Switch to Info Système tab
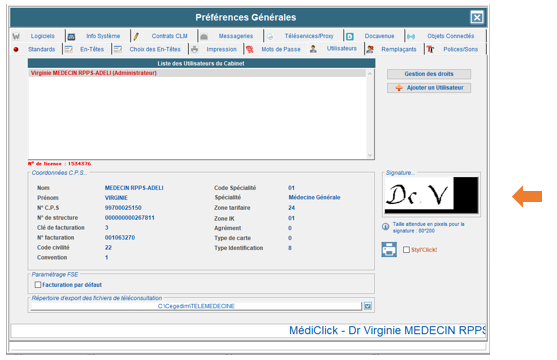Image resolution: width=557 pixels, height=360 pixels. point(103,36)
